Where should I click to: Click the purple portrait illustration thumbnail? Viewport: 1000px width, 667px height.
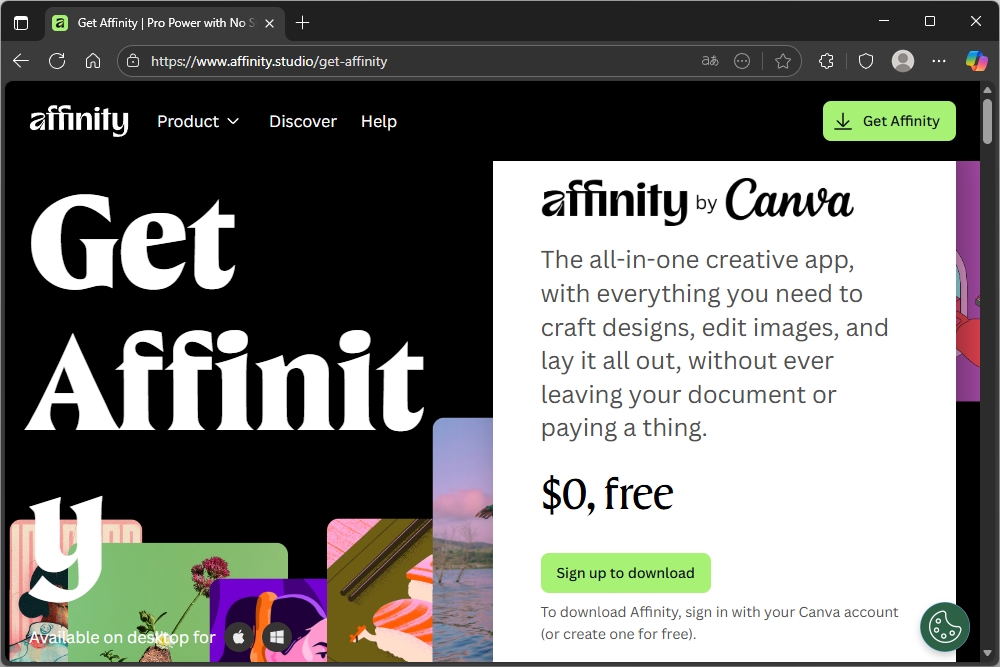click(268, 620)
